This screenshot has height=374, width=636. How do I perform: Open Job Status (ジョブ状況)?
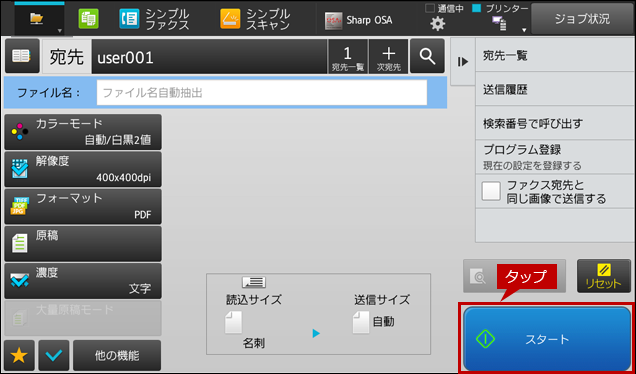point(582,19)
